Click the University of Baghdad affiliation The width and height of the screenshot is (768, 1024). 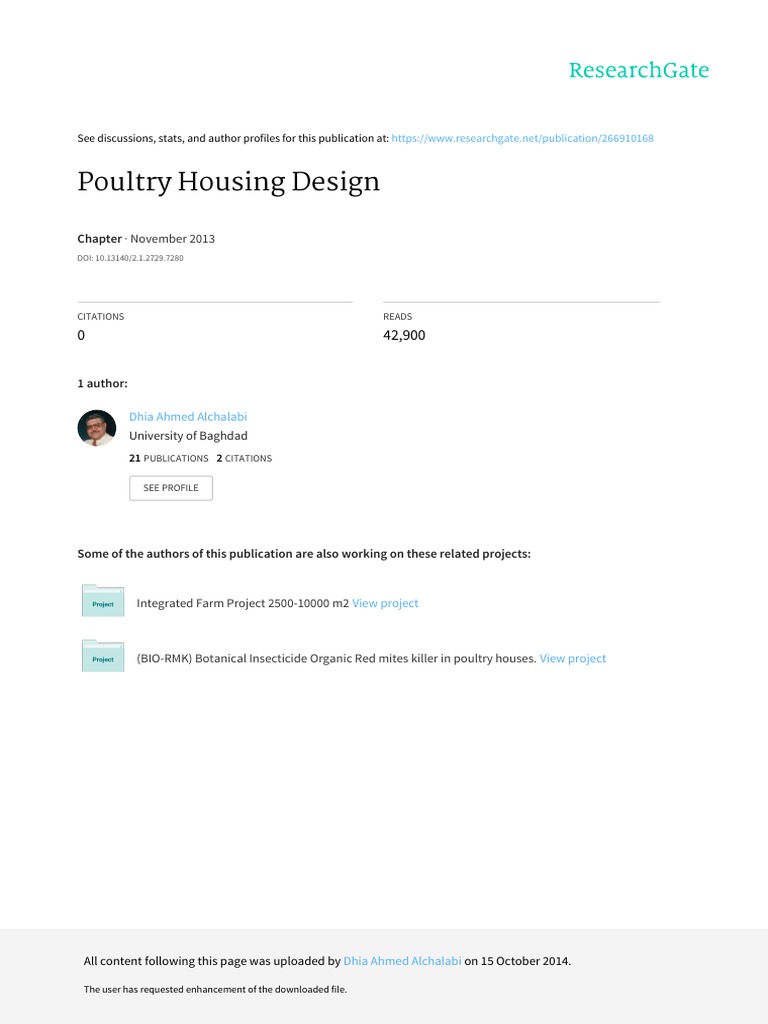click(x=188, y=436)
